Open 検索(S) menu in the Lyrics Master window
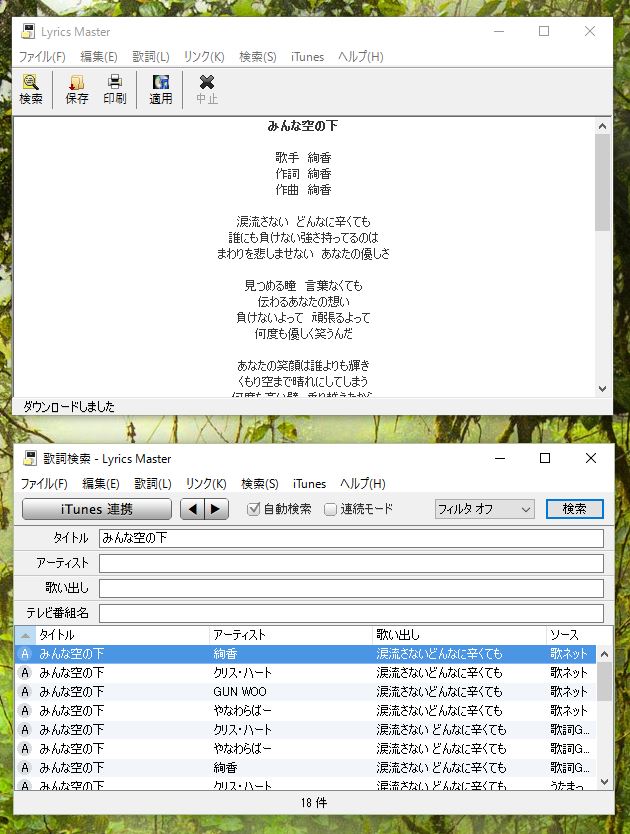This screenshot has width=630, height=834. pyautogui.click(x=258, y=56)
